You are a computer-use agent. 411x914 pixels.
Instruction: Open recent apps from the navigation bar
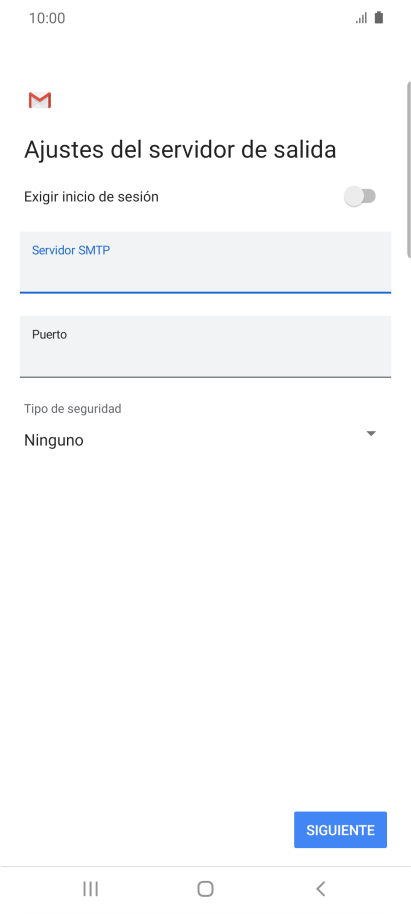(90, 888)
